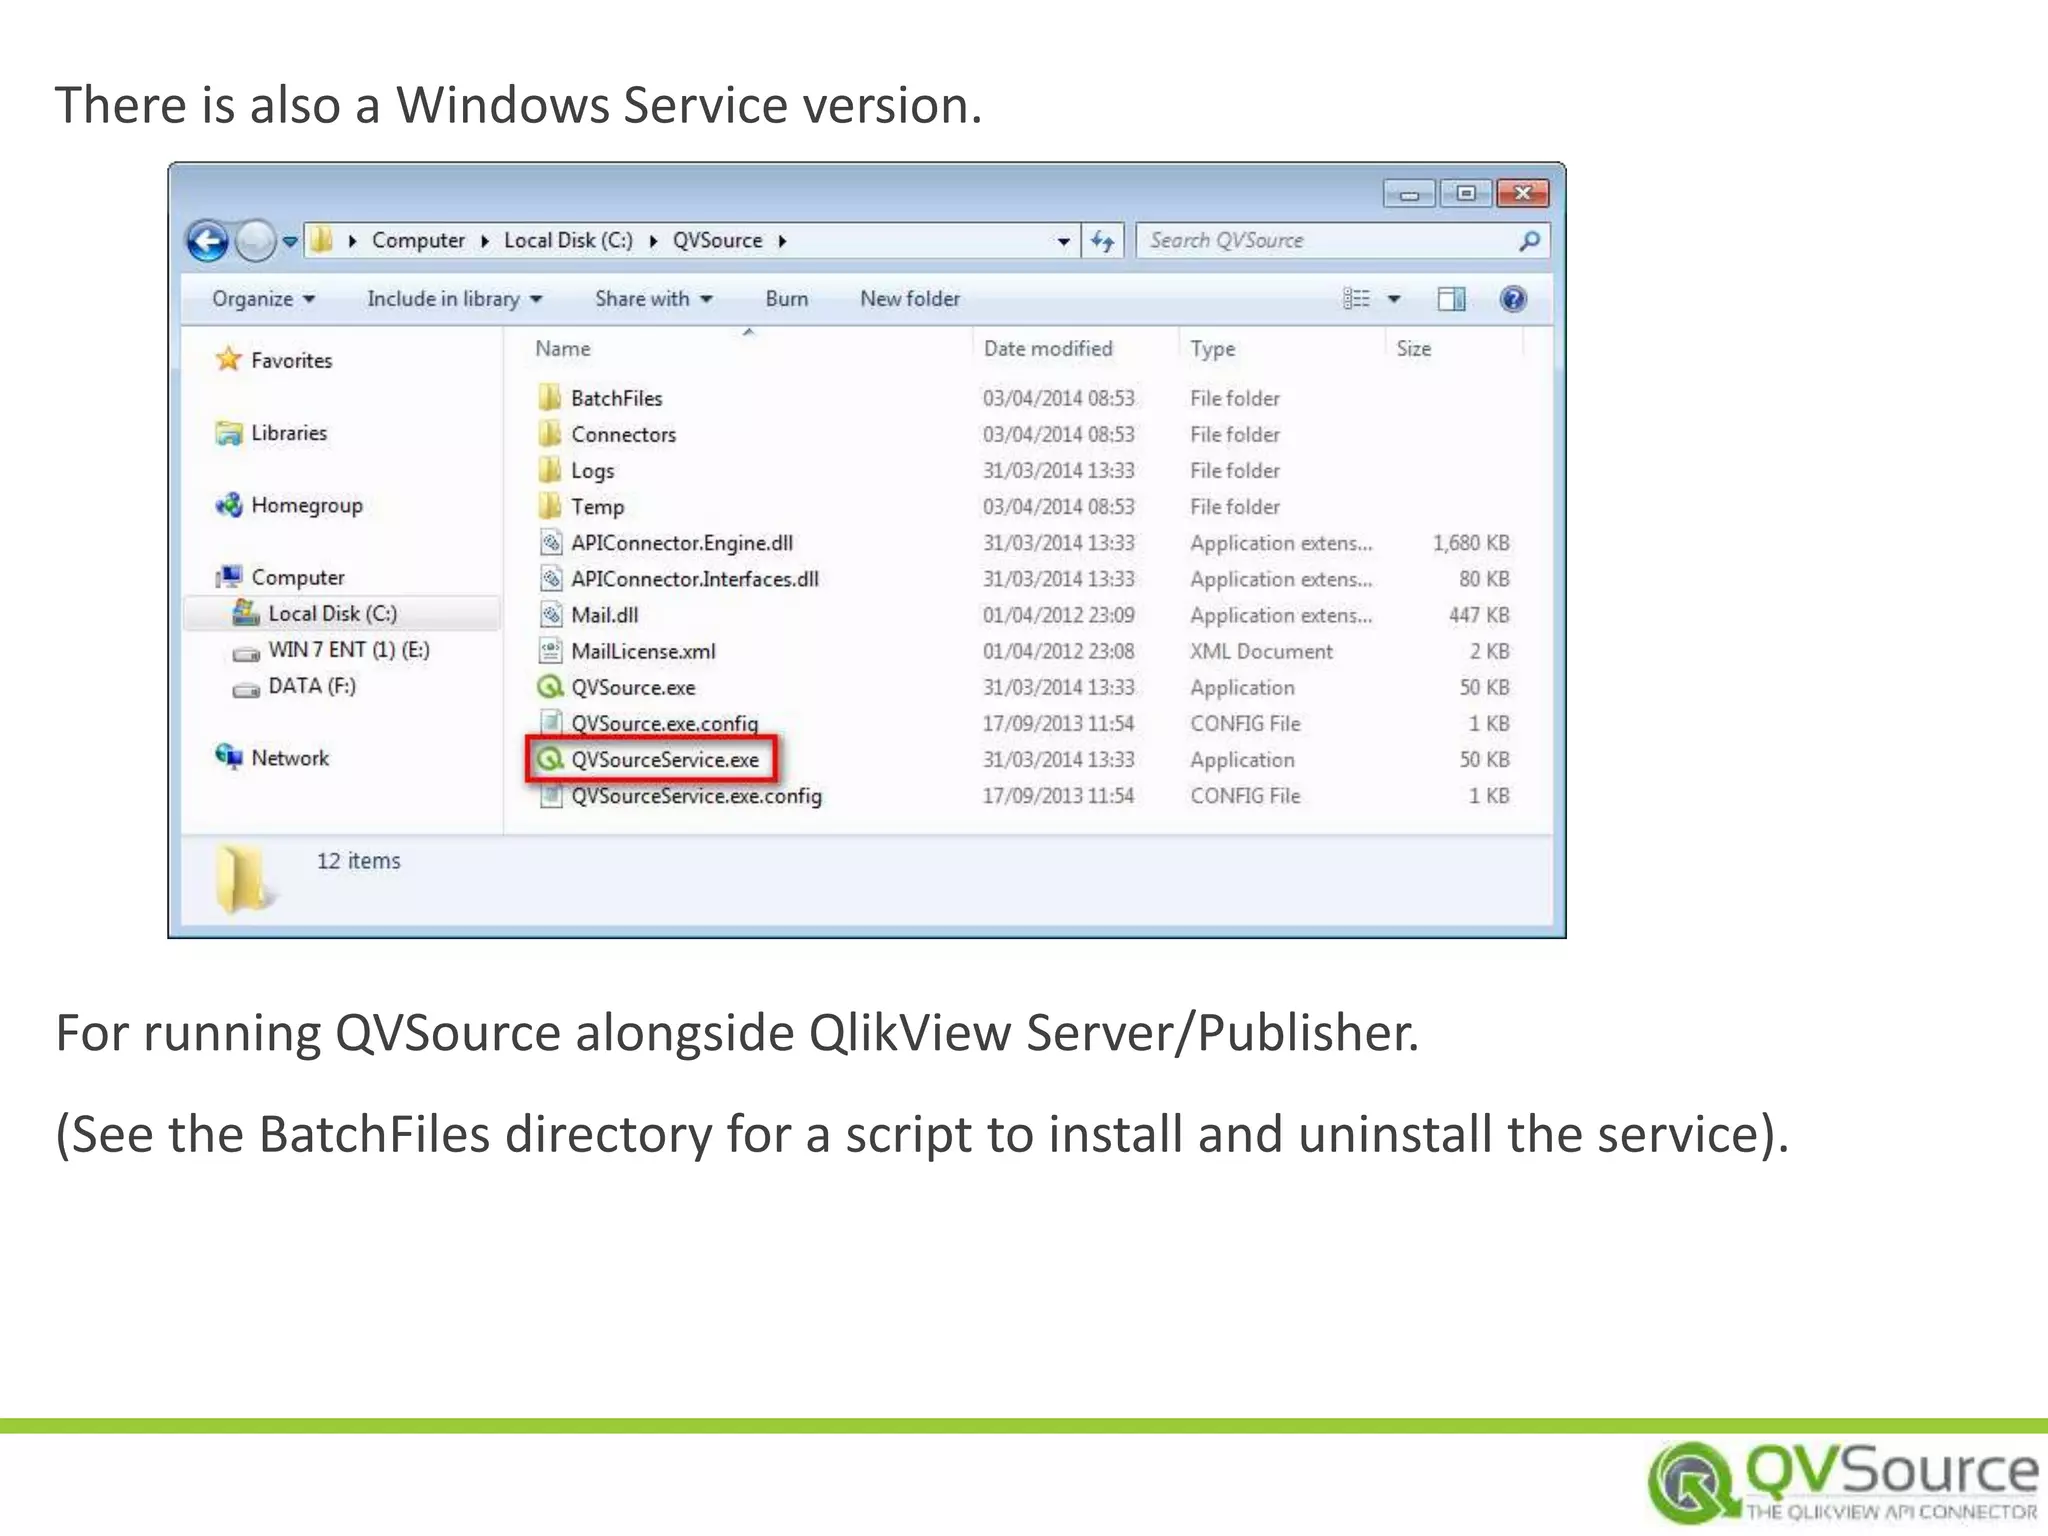This screenshot has height=1536, width=2048.
Task: Click the QVSourceService.exe application icon
Action: pos(550,760)
